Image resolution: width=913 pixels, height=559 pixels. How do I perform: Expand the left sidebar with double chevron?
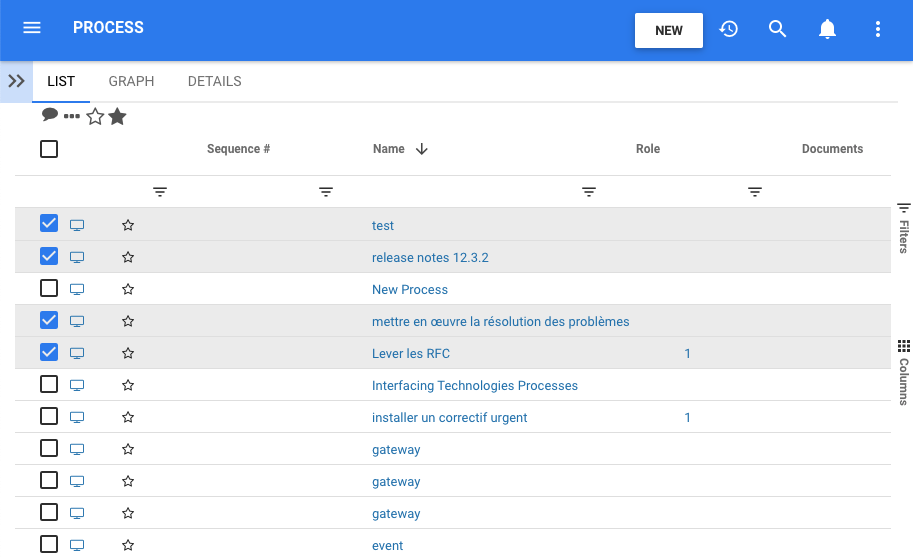click(x=16, y=81)
